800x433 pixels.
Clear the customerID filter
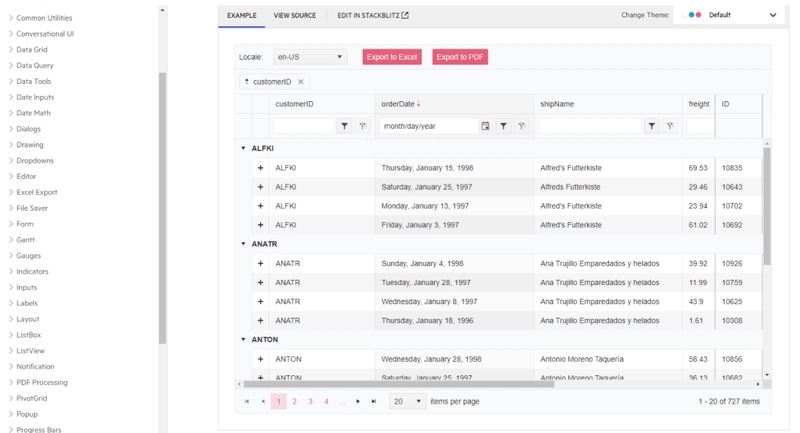click(x=362, y=126)
